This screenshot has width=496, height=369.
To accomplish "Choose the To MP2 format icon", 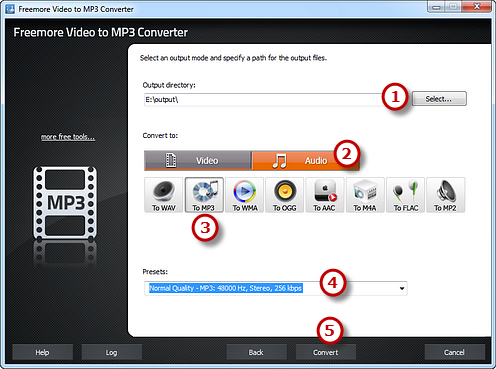I will coord(446,195).
